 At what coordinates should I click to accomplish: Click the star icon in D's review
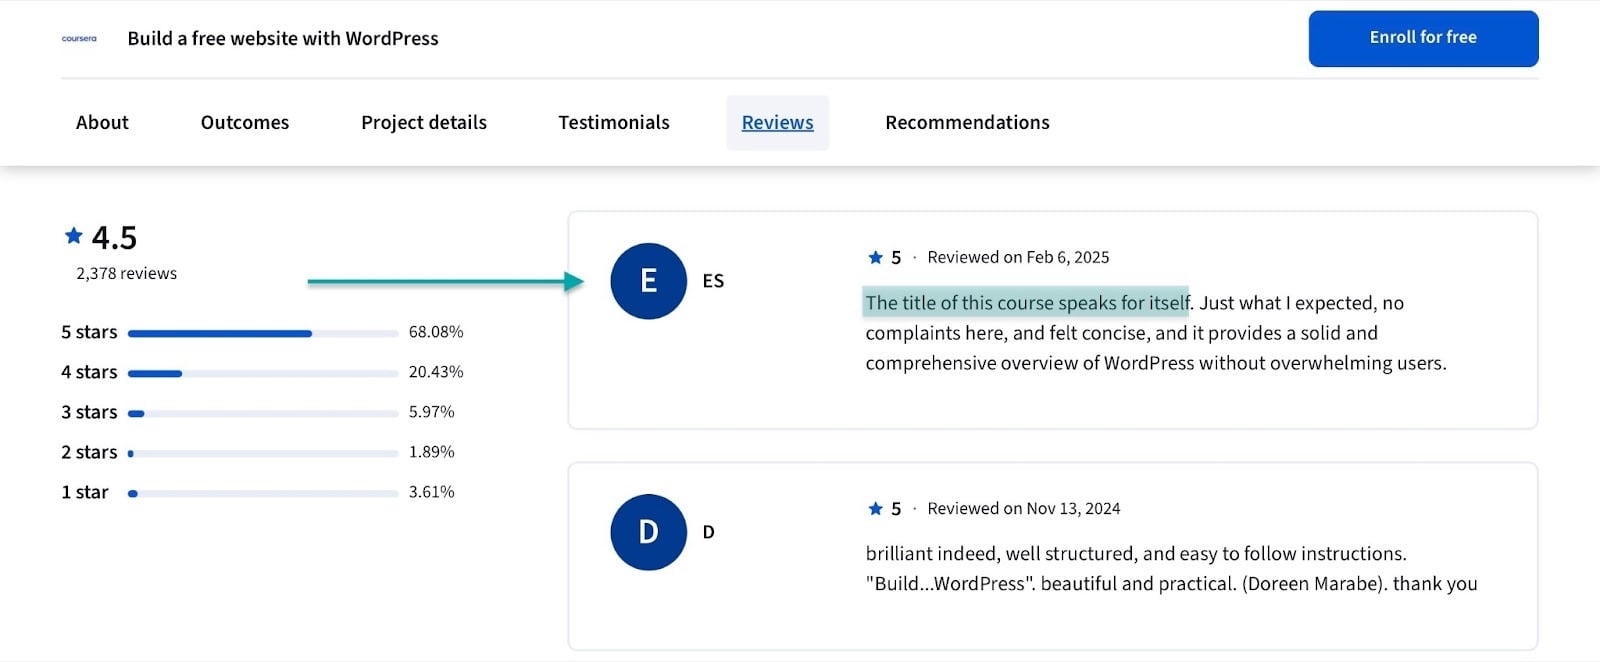pyautogui.click(x=875, y=508)
